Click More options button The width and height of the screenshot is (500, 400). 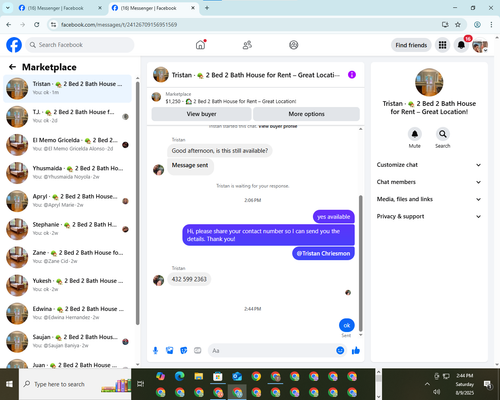[x=306, y=114]
